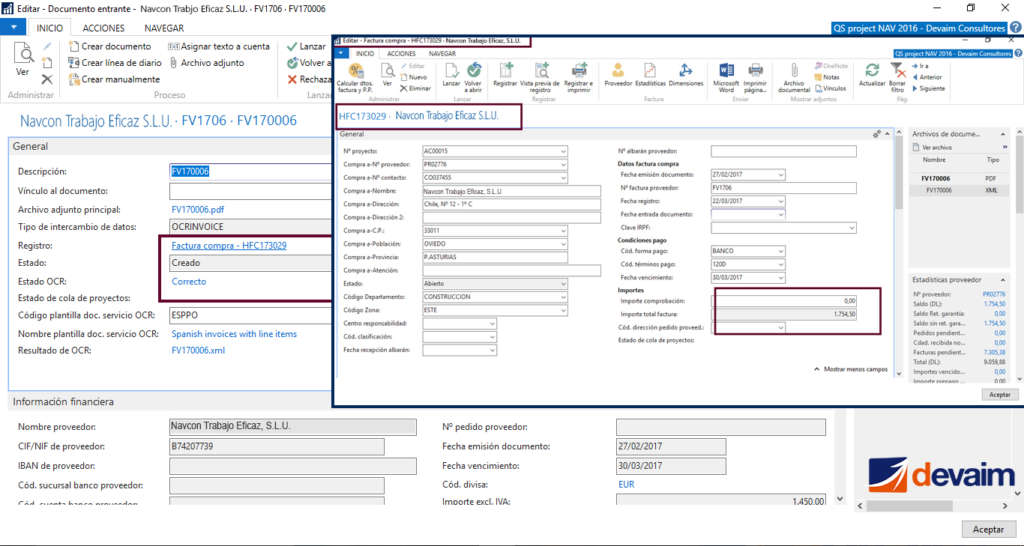The height and width of the screenshot is (546, 1024).
Task: Click 'Archivo adjunto' in Documento entrante ribbon
Action: point(206,63)
